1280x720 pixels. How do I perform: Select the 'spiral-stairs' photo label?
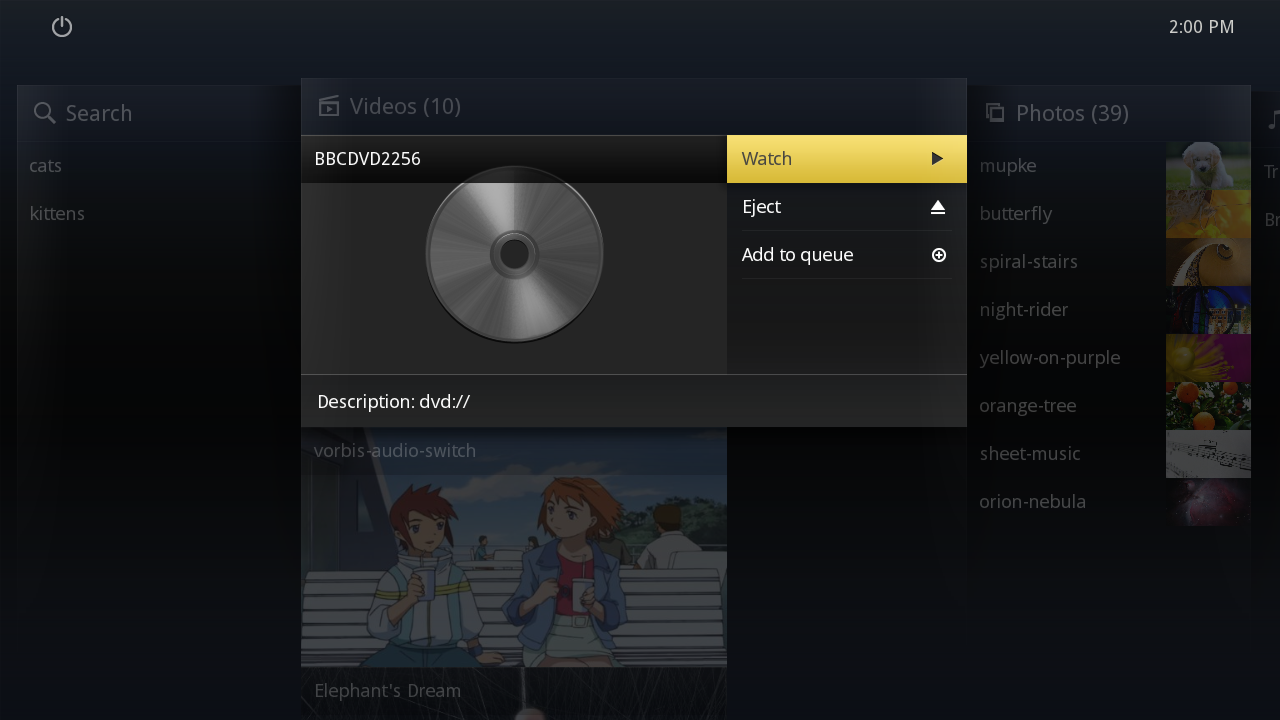1029,262
